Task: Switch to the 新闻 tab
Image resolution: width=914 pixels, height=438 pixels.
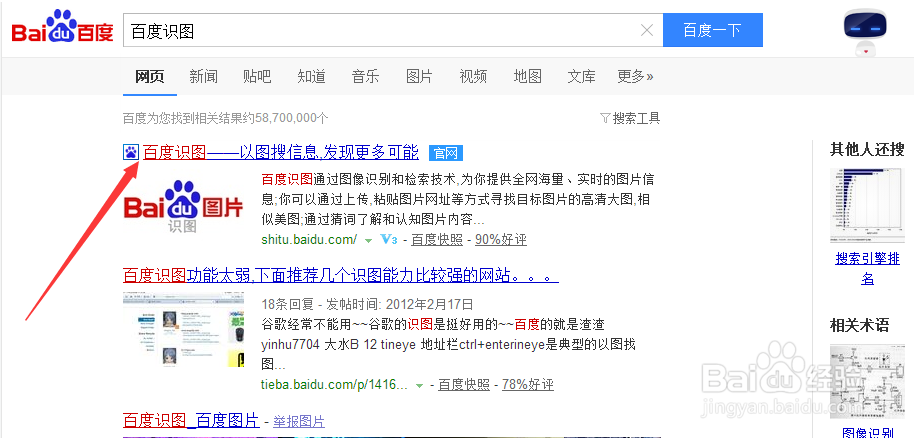Action: coord(203,76)
